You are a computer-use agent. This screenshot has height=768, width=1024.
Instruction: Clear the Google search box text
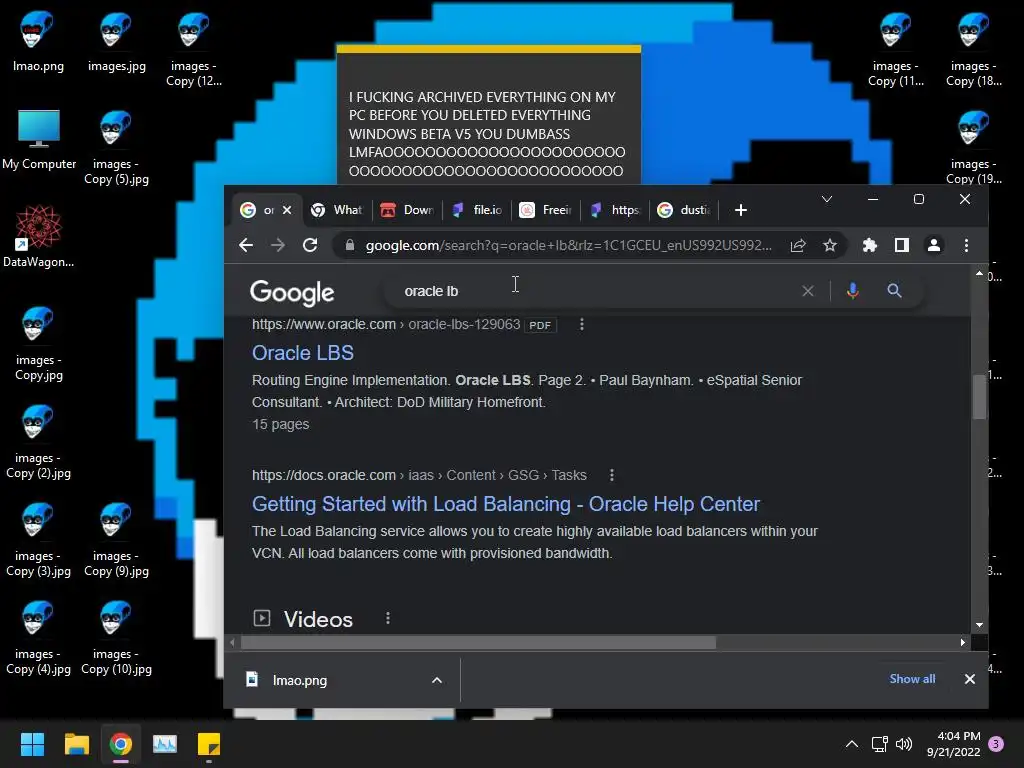click(808, 291)
